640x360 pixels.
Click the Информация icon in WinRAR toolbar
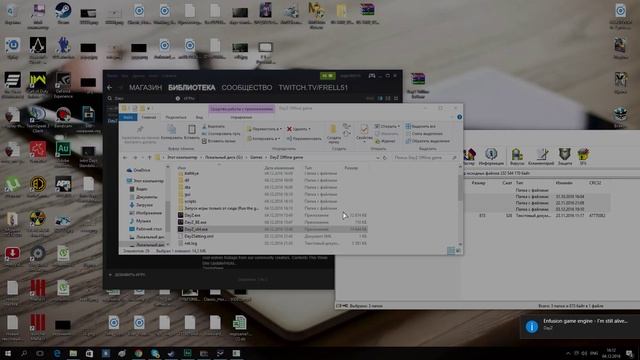click(491, 156)
